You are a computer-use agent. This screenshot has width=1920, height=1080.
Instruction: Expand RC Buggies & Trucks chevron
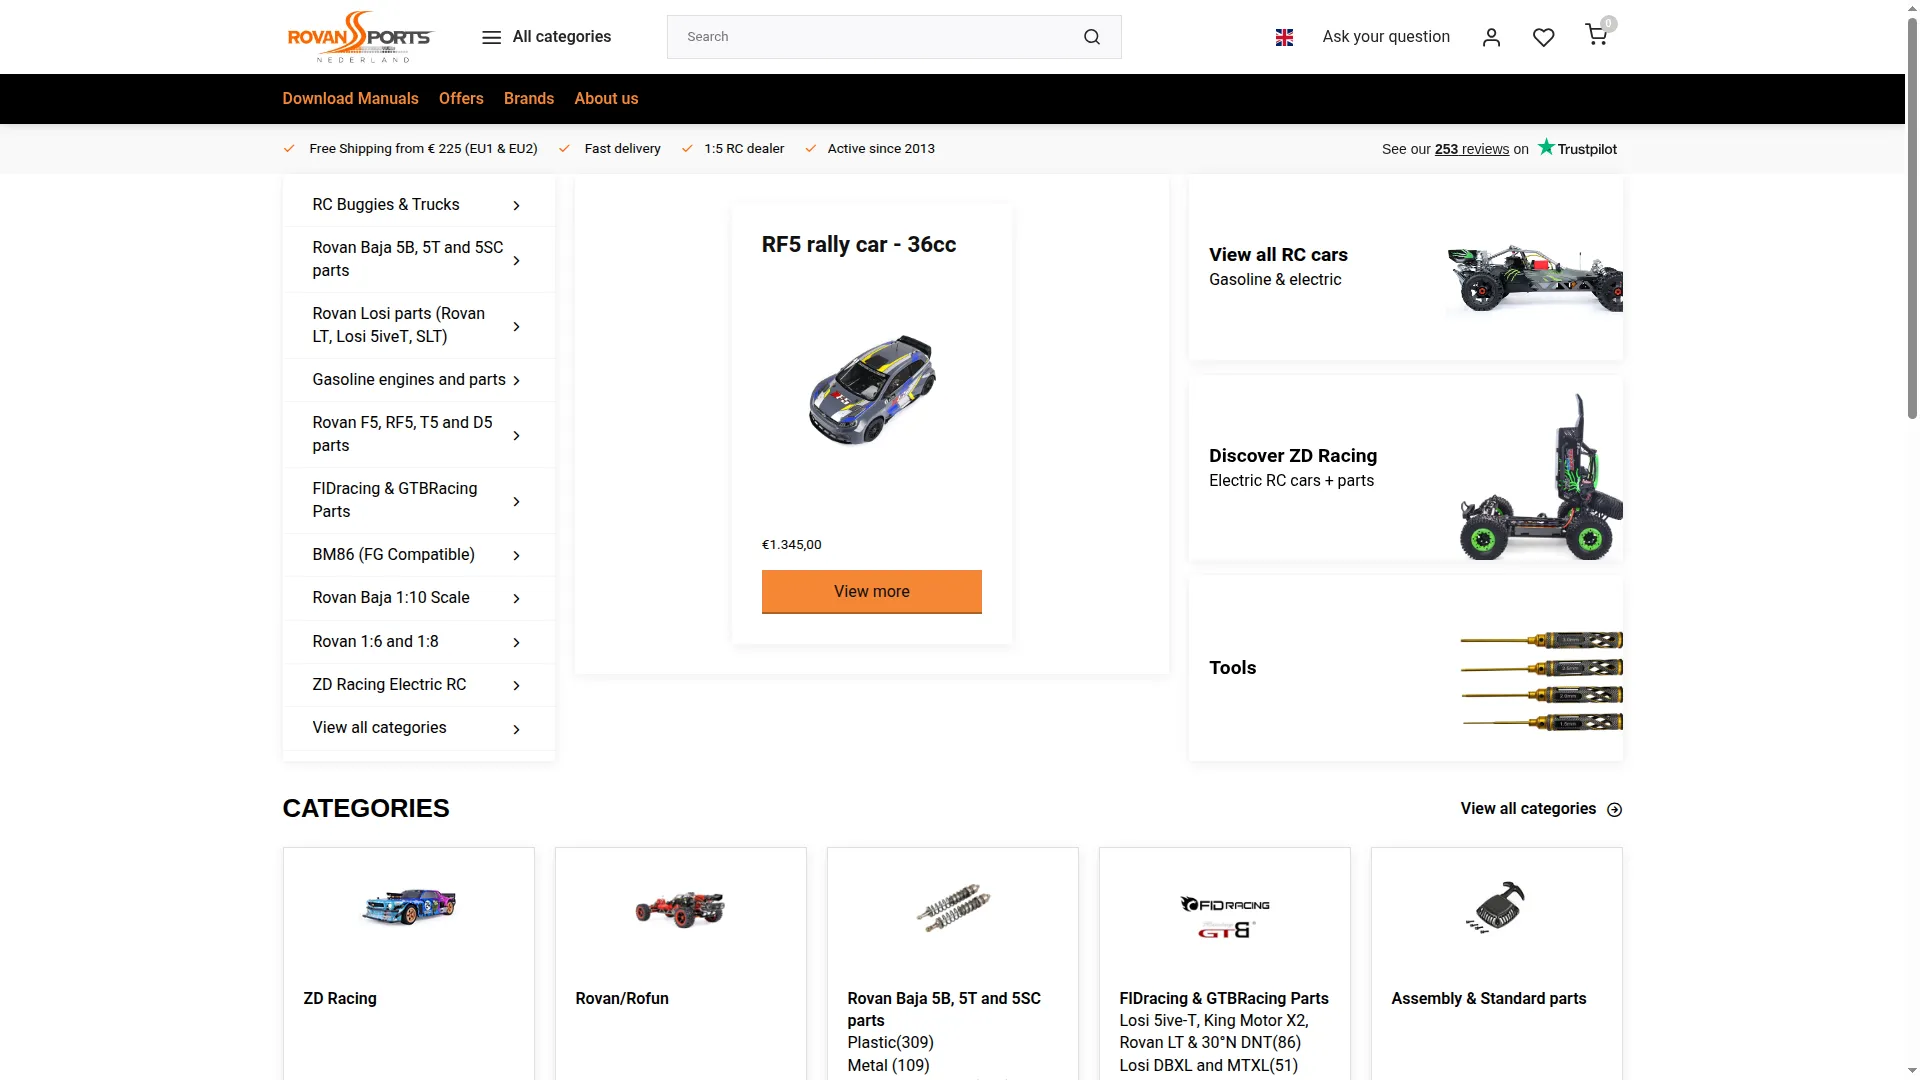[x=516, y=205]
